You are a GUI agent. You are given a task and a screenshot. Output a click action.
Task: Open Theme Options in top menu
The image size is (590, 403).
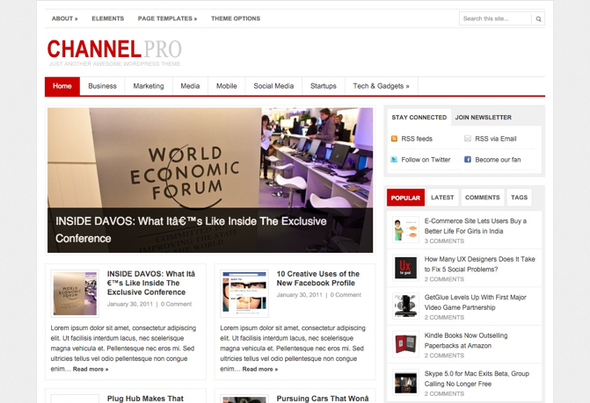(236, 18)
